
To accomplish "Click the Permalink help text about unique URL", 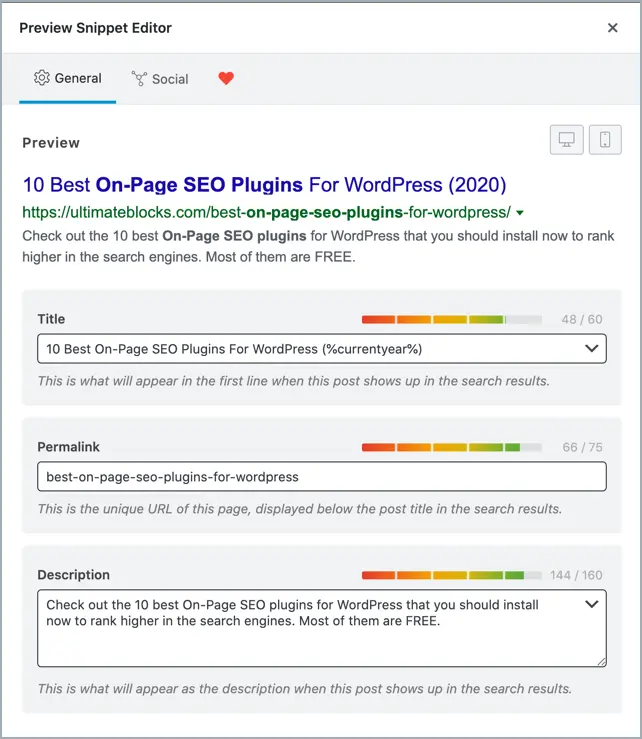I will (300, 509).
